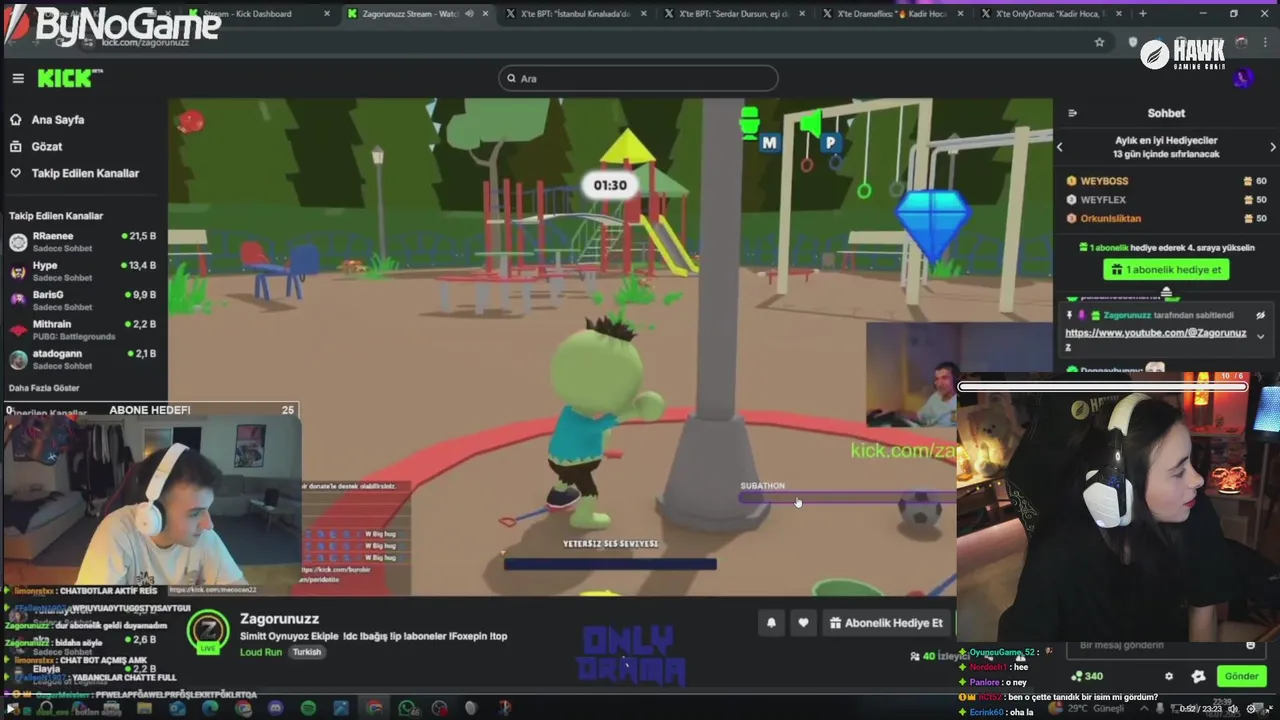Hide the pinned chat message
The width and height of the screenshot is (1280, 720).
click(1260, 315)
